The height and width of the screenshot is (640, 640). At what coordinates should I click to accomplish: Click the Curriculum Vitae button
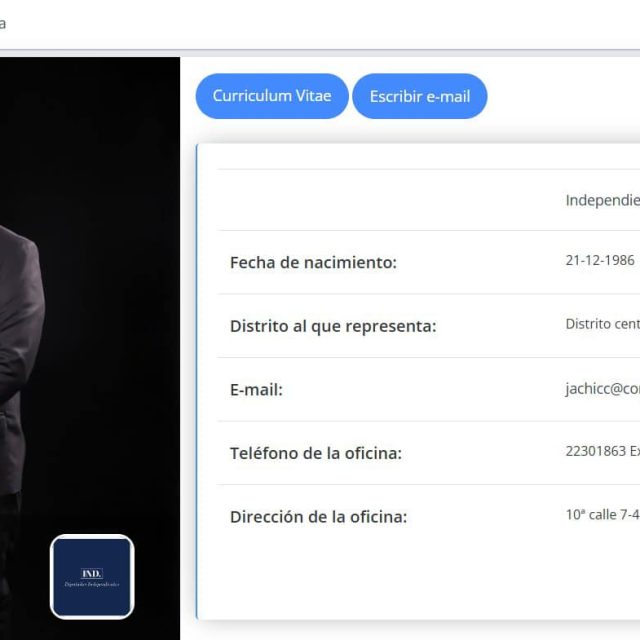click(x=271, y=96)
